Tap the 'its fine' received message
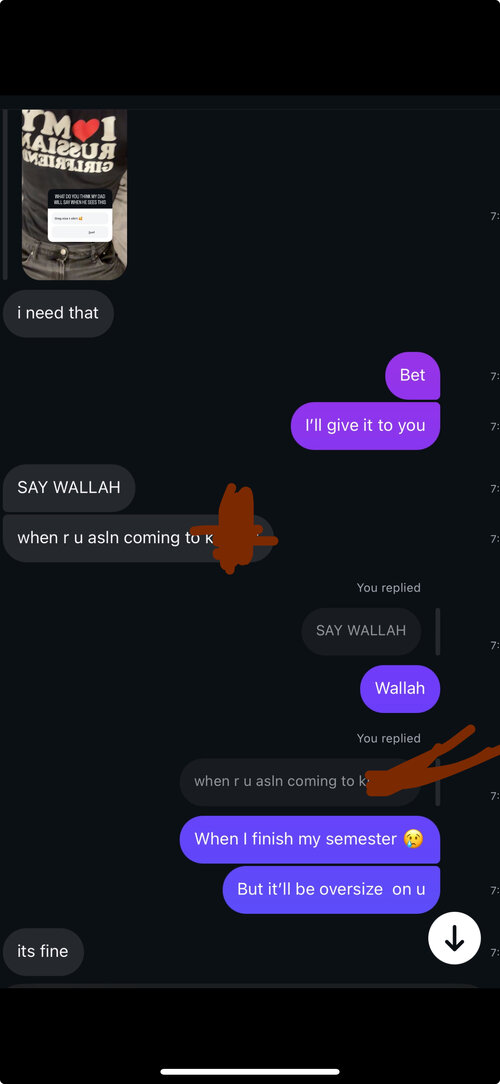Image resolution: width=500 pixels, height=1084 pixels. [43, 951]
